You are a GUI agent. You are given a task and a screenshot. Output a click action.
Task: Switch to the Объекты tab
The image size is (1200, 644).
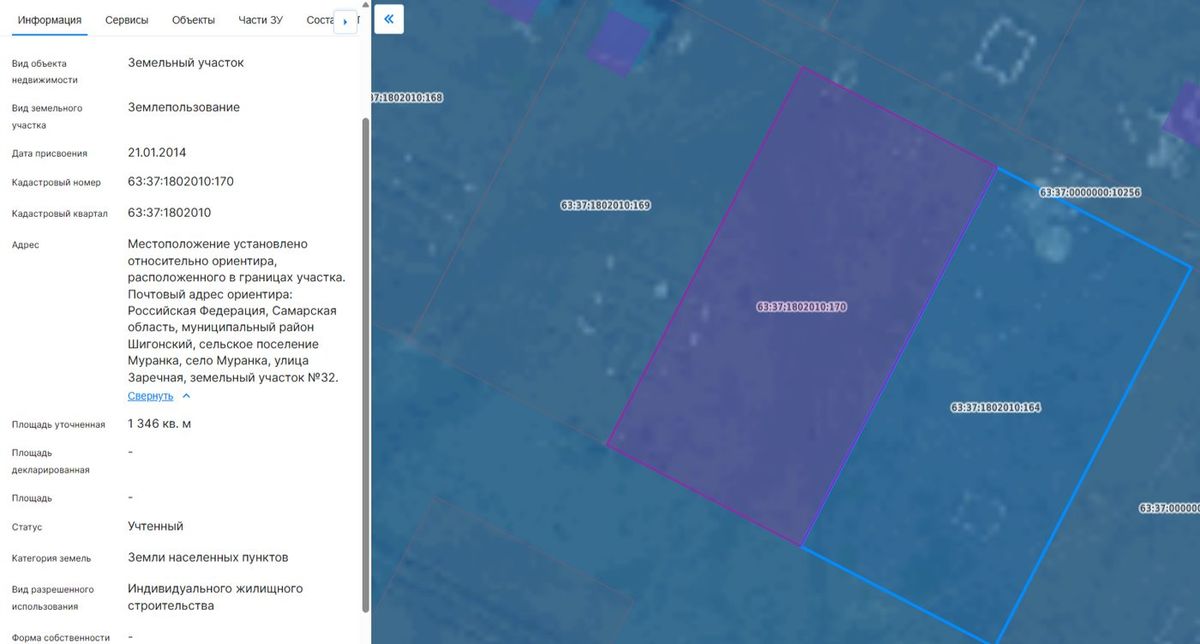(193, 20)
